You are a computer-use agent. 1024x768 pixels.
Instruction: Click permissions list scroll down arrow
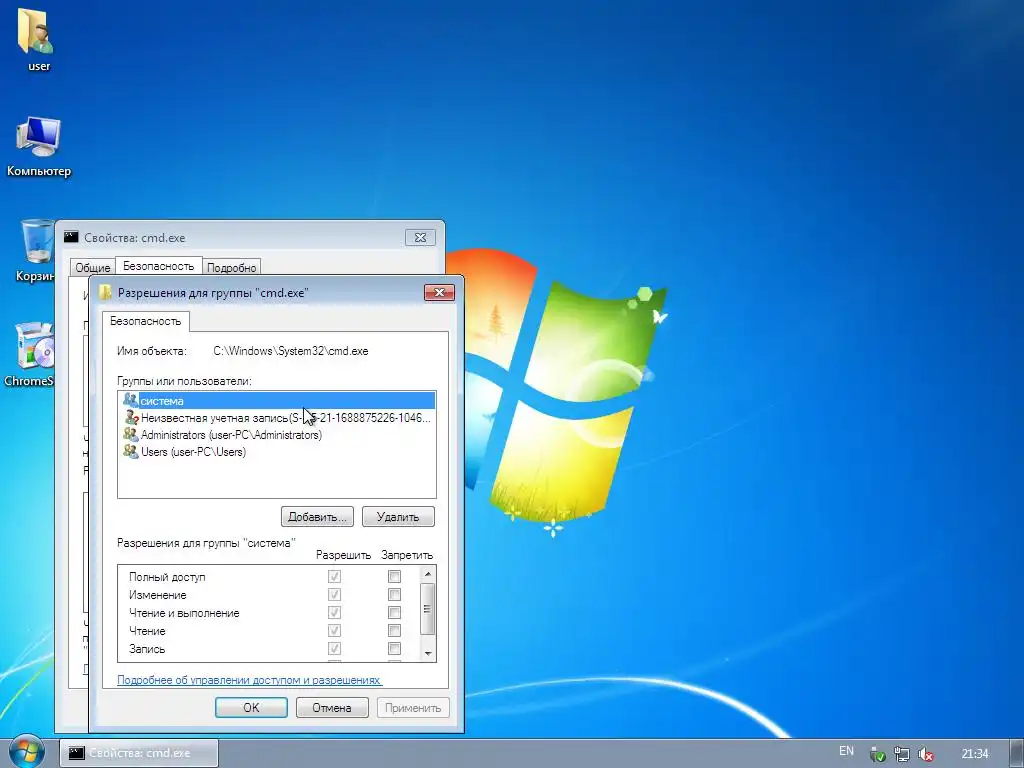(x=428, y=654)
